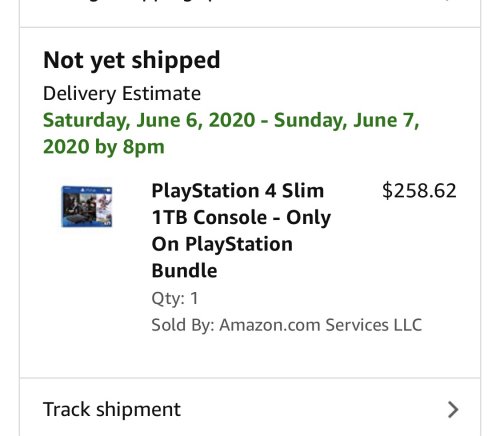This screenshot has height=436, width=500.
Task: Click the $258.62 item price
Action: point(419,191)
